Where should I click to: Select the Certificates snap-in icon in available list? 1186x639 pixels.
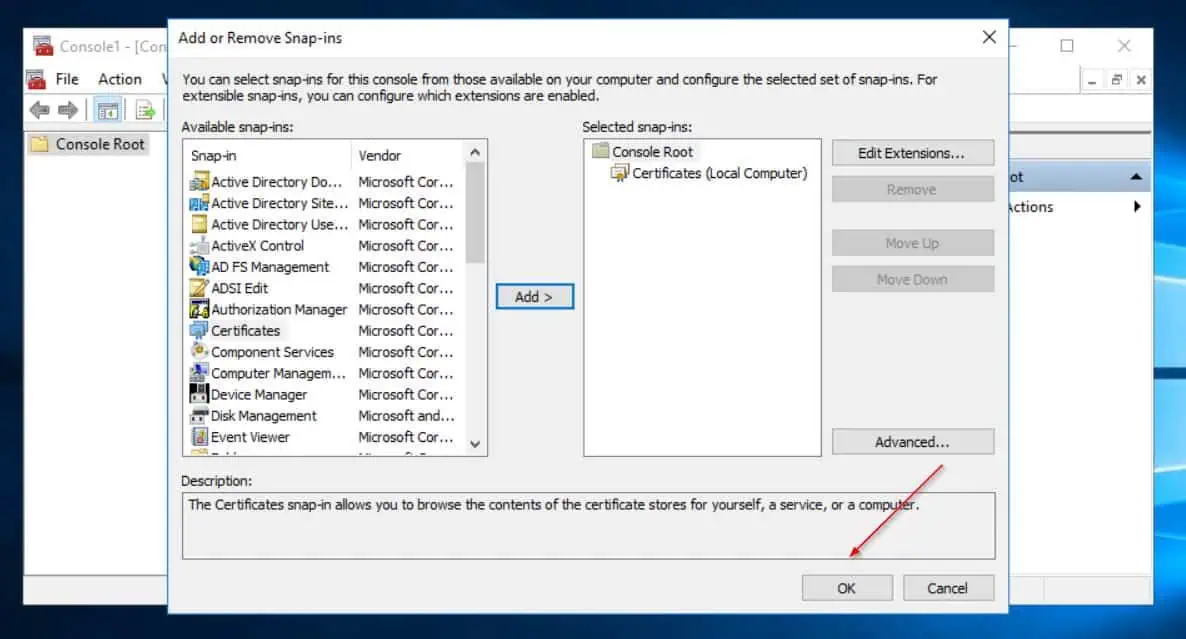click(199, 330)
